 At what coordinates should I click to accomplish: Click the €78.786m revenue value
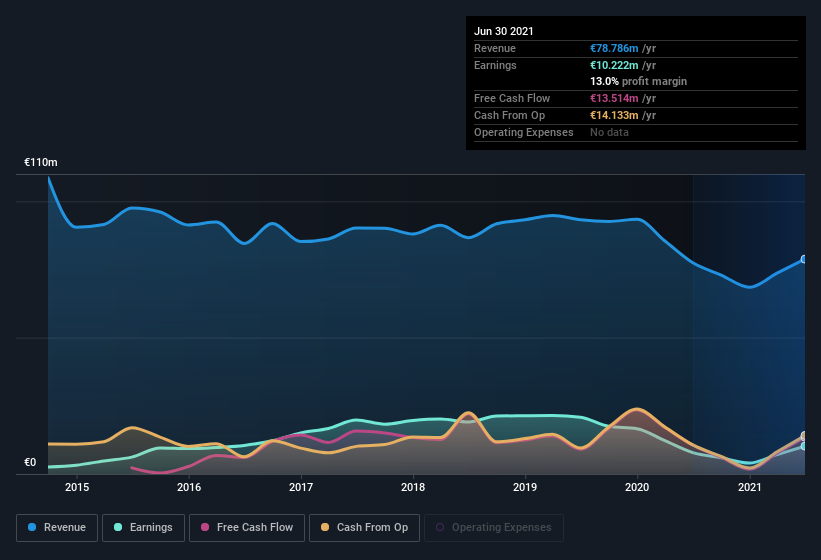coord(614,48)
